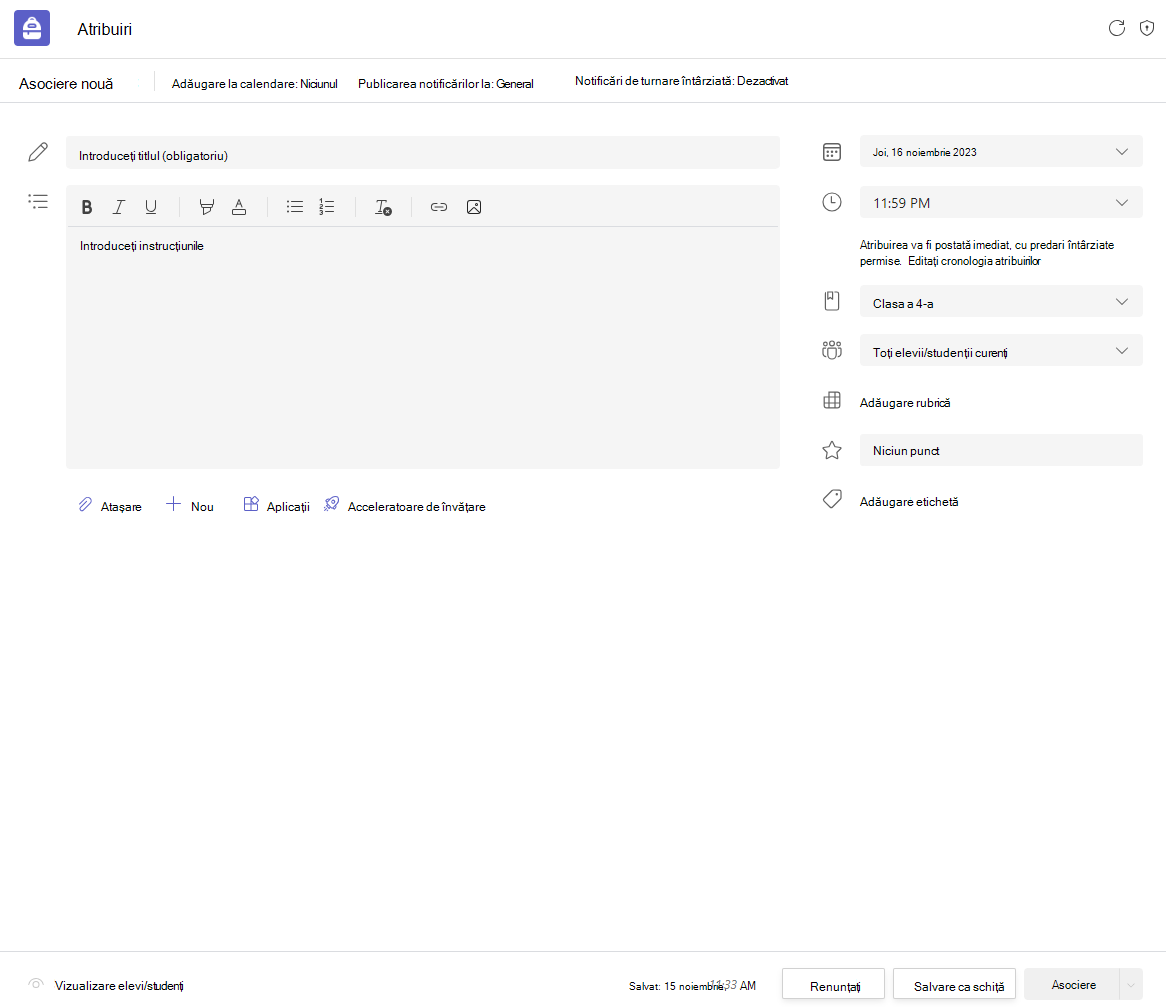Image resolution: width=1166 pixels, height=1007 pixels.
Task: Expand Toți elevii/studenții curenți dropdown
Action: pyautogui.click(x=1001, y=352)
